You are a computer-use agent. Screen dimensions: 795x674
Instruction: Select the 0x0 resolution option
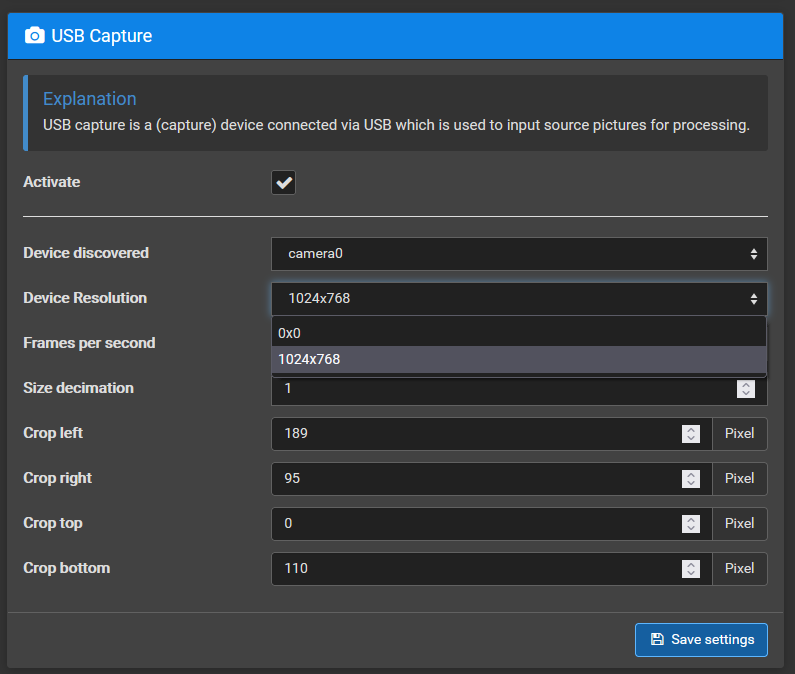coord(519,333)
